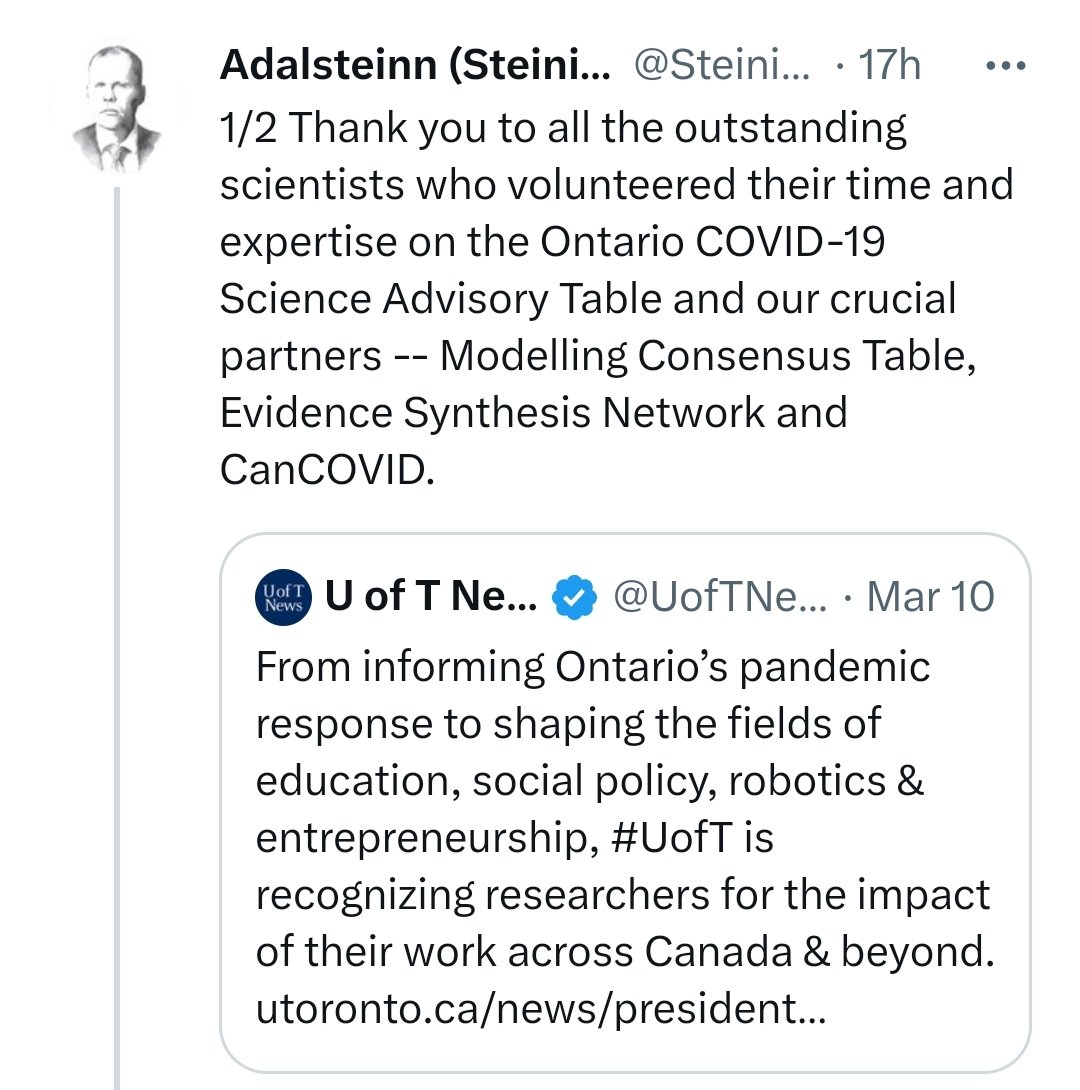Screen dimensions: 1080x1090
Task: Click the blue verified badge icon
Action: pyautogui.click(x=574, y=597)
